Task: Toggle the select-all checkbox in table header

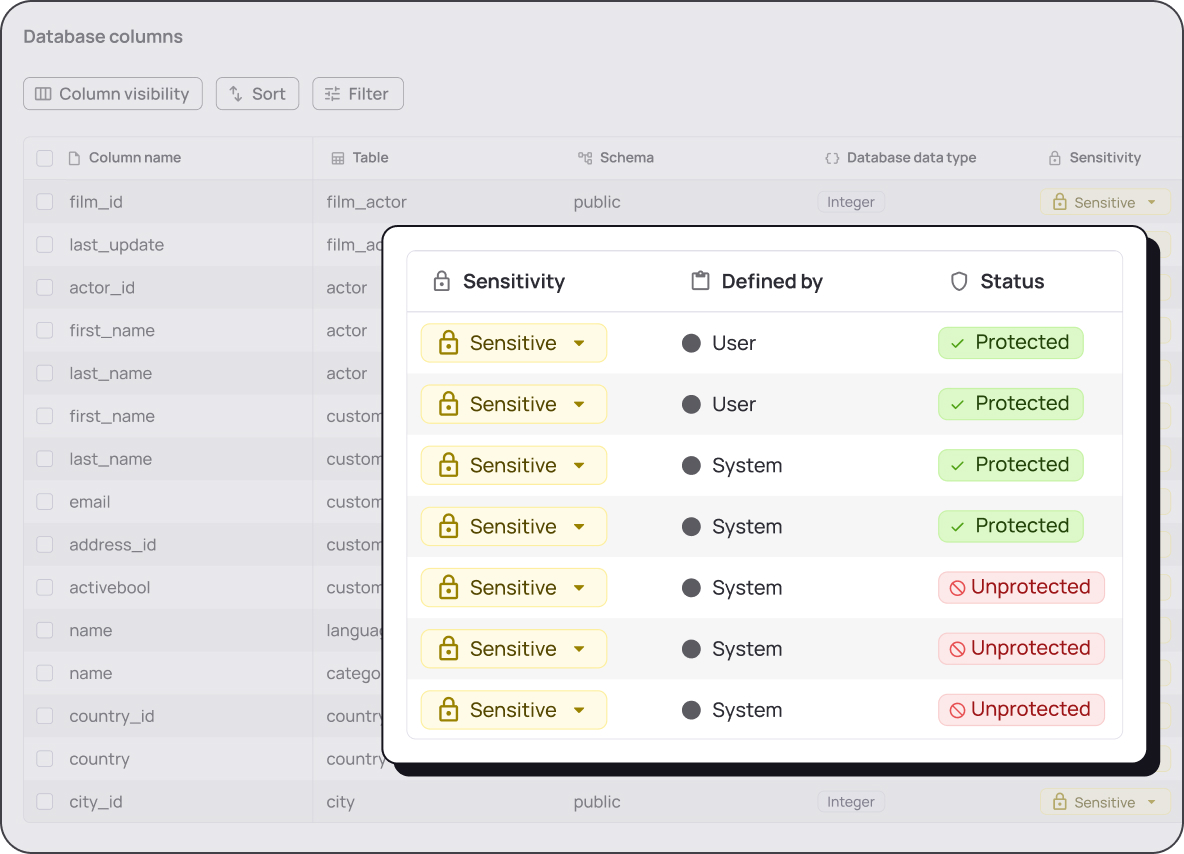Action: tap(45, 158)
